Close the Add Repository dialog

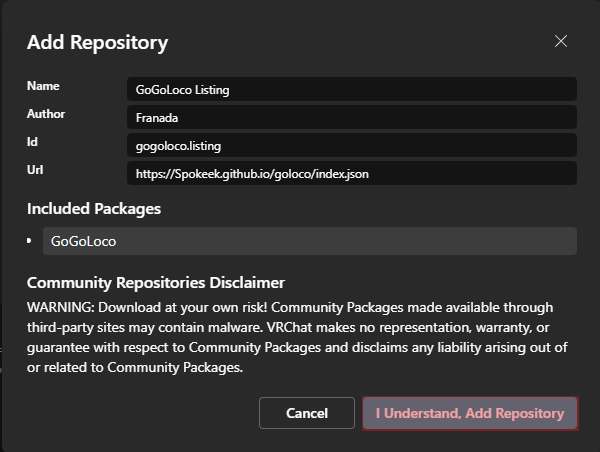[561, 41]
